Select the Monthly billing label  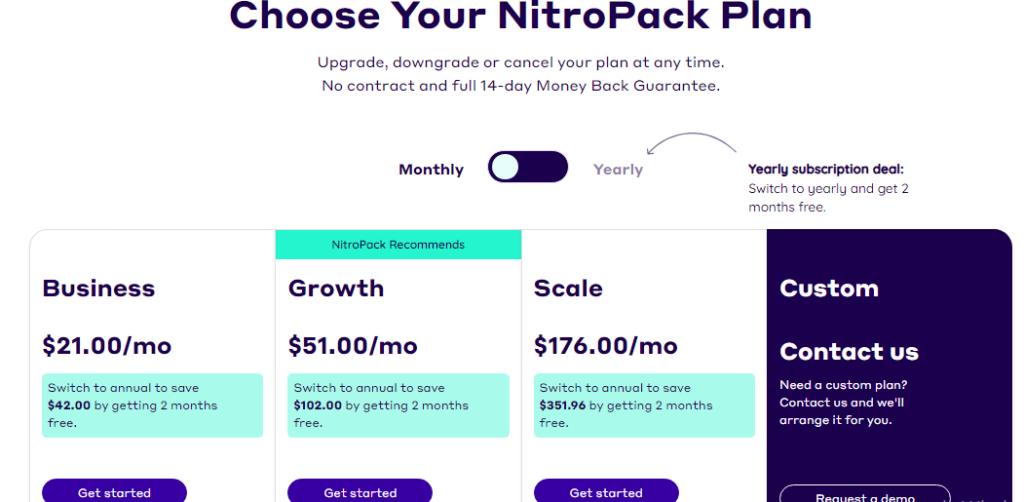point(431,170)
